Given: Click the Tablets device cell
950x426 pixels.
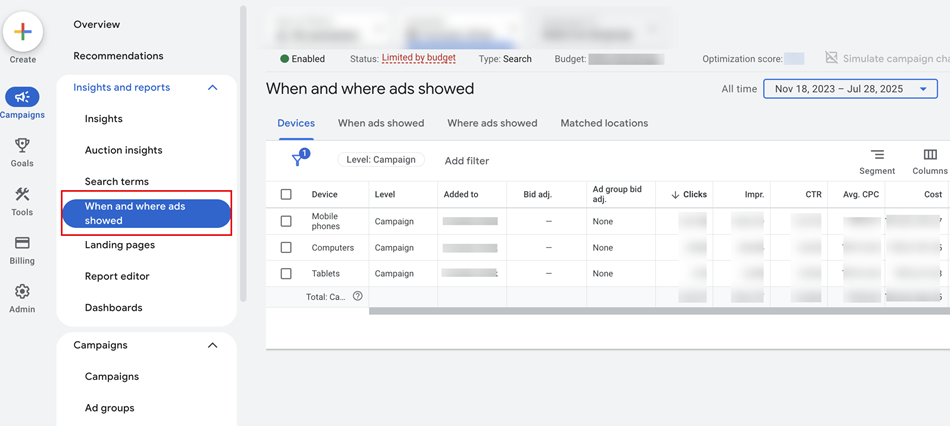Looking at the screenshot, I should pos(325,274).
